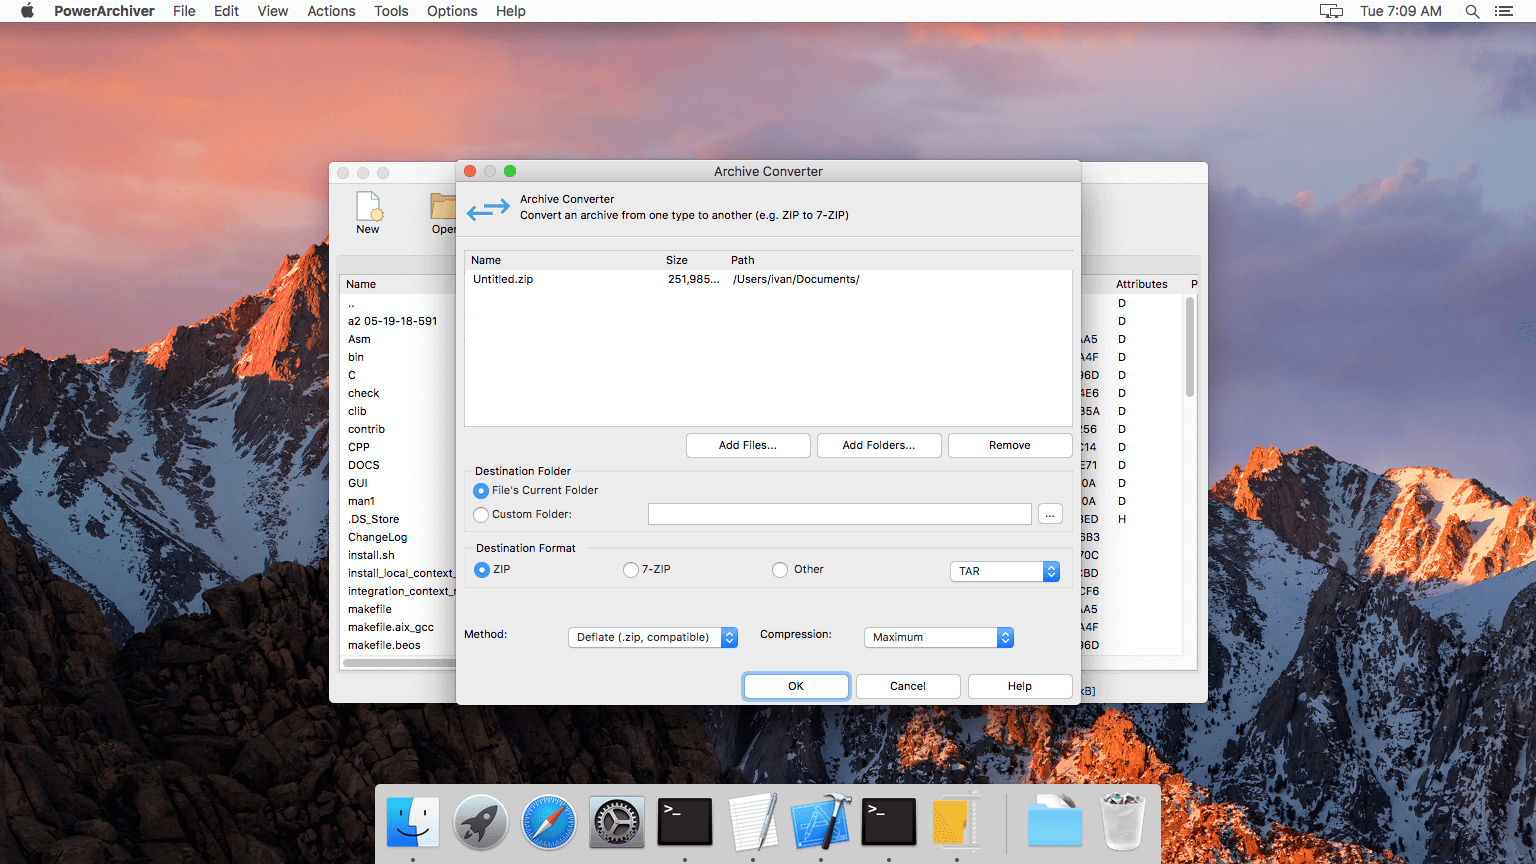Click the blue convert arrows icon
The image size is (1536, 864).
click(x=488, y=209)
